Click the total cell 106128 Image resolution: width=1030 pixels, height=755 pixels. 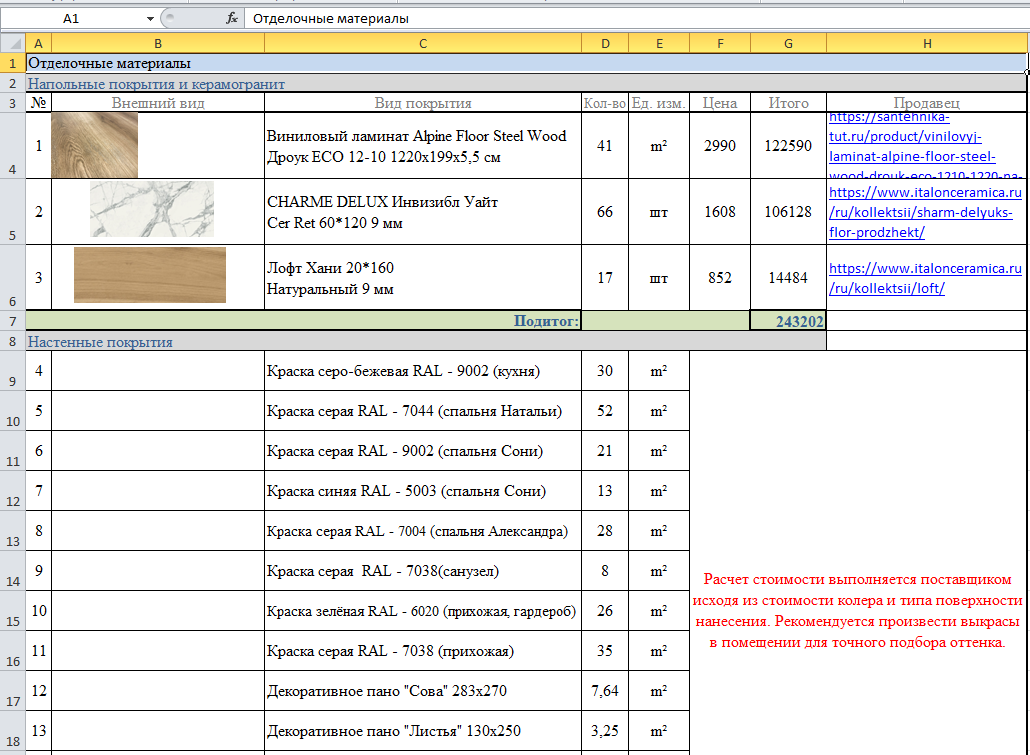tap(788, 212)
